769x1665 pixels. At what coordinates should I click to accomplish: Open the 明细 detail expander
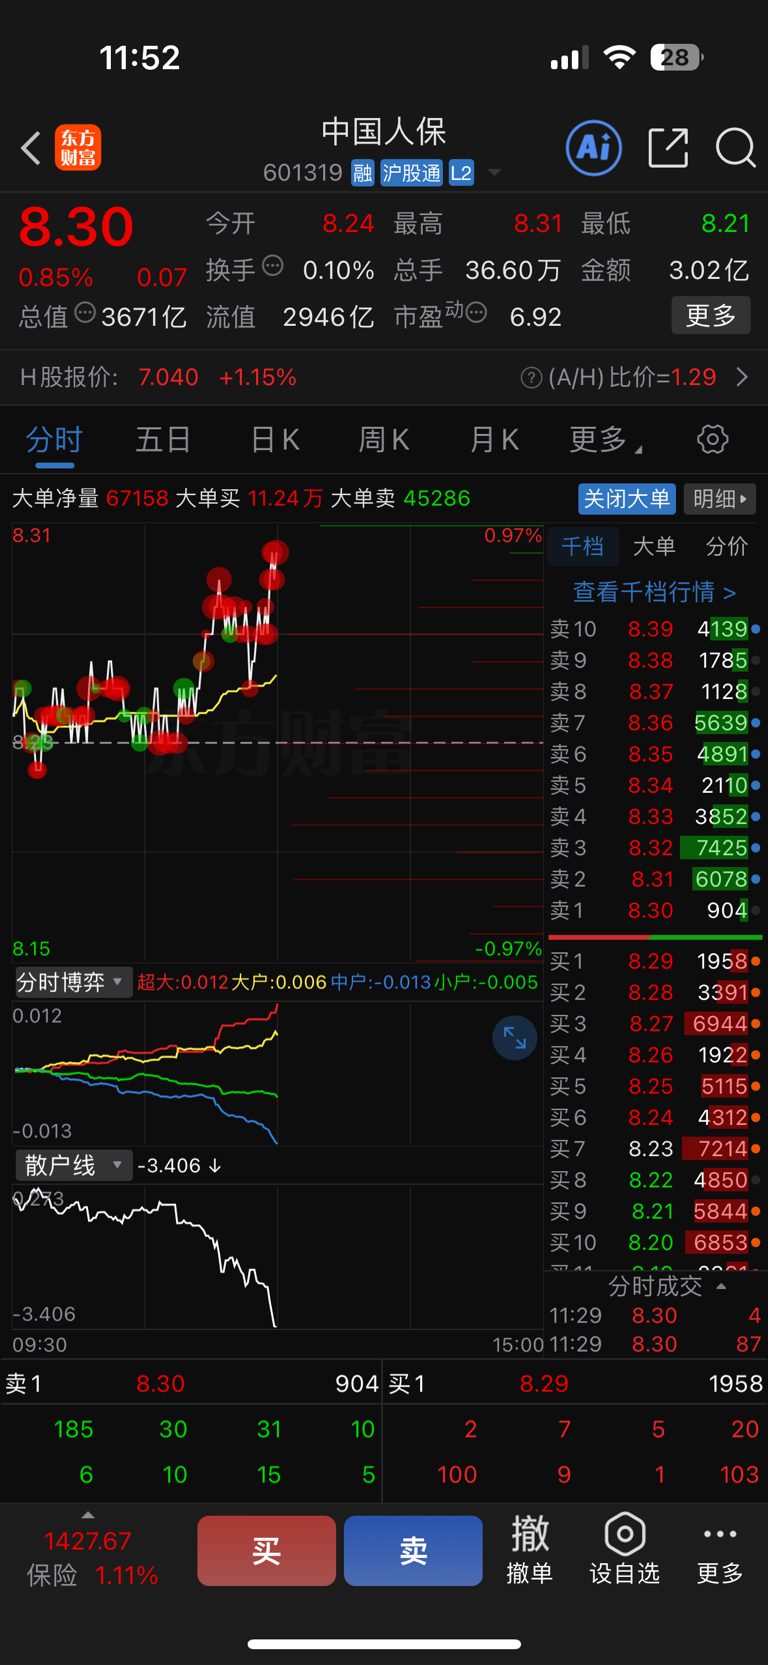click(x=720, y=498)
